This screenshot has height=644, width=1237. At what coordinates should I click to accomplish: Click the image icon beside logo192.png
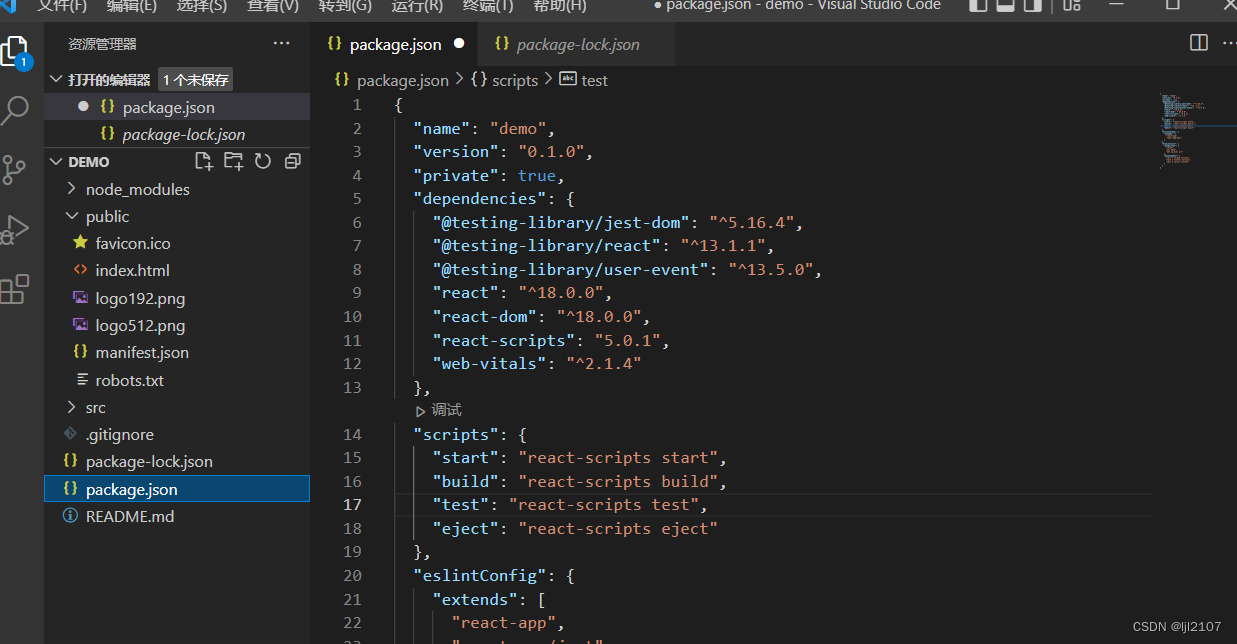(x=80, y=298)
